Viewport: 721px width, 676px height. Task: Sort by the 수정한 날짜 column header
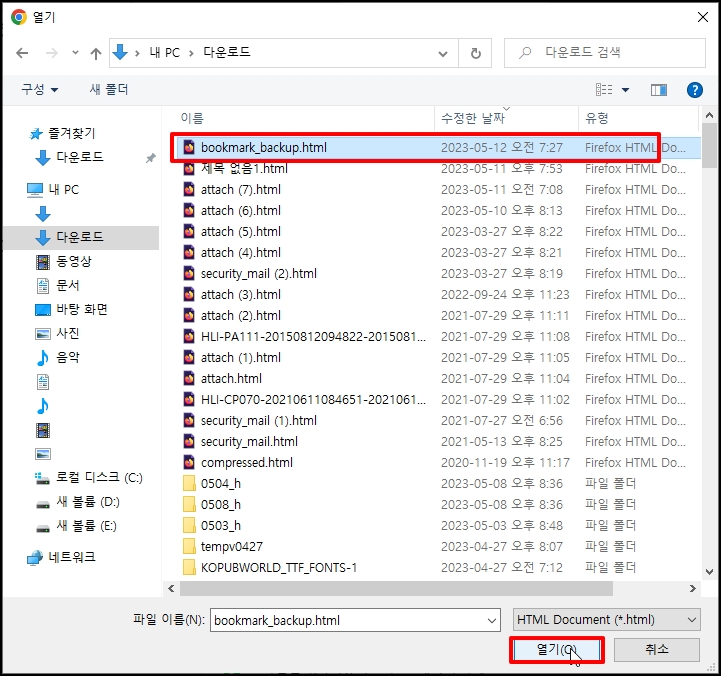473,119
